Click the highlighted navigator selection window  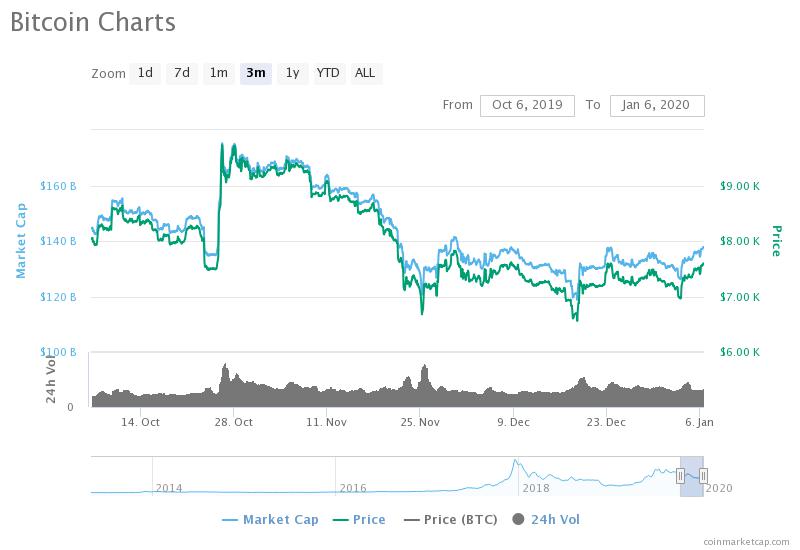tap(692, 477)
